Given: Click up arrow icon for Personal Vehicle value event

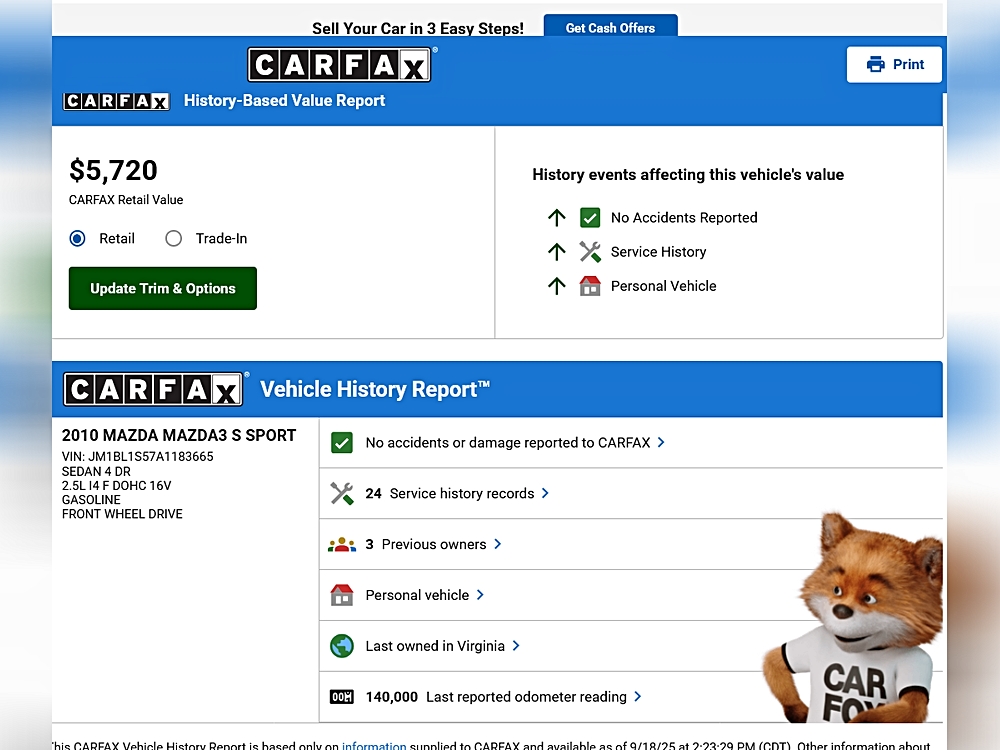Looking at the screenshot, I should 557,286.
